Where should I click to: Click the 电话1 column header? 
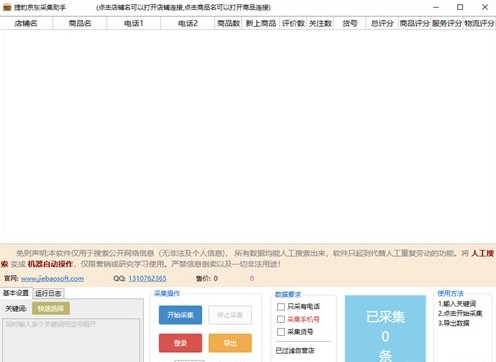click(134, 23)
